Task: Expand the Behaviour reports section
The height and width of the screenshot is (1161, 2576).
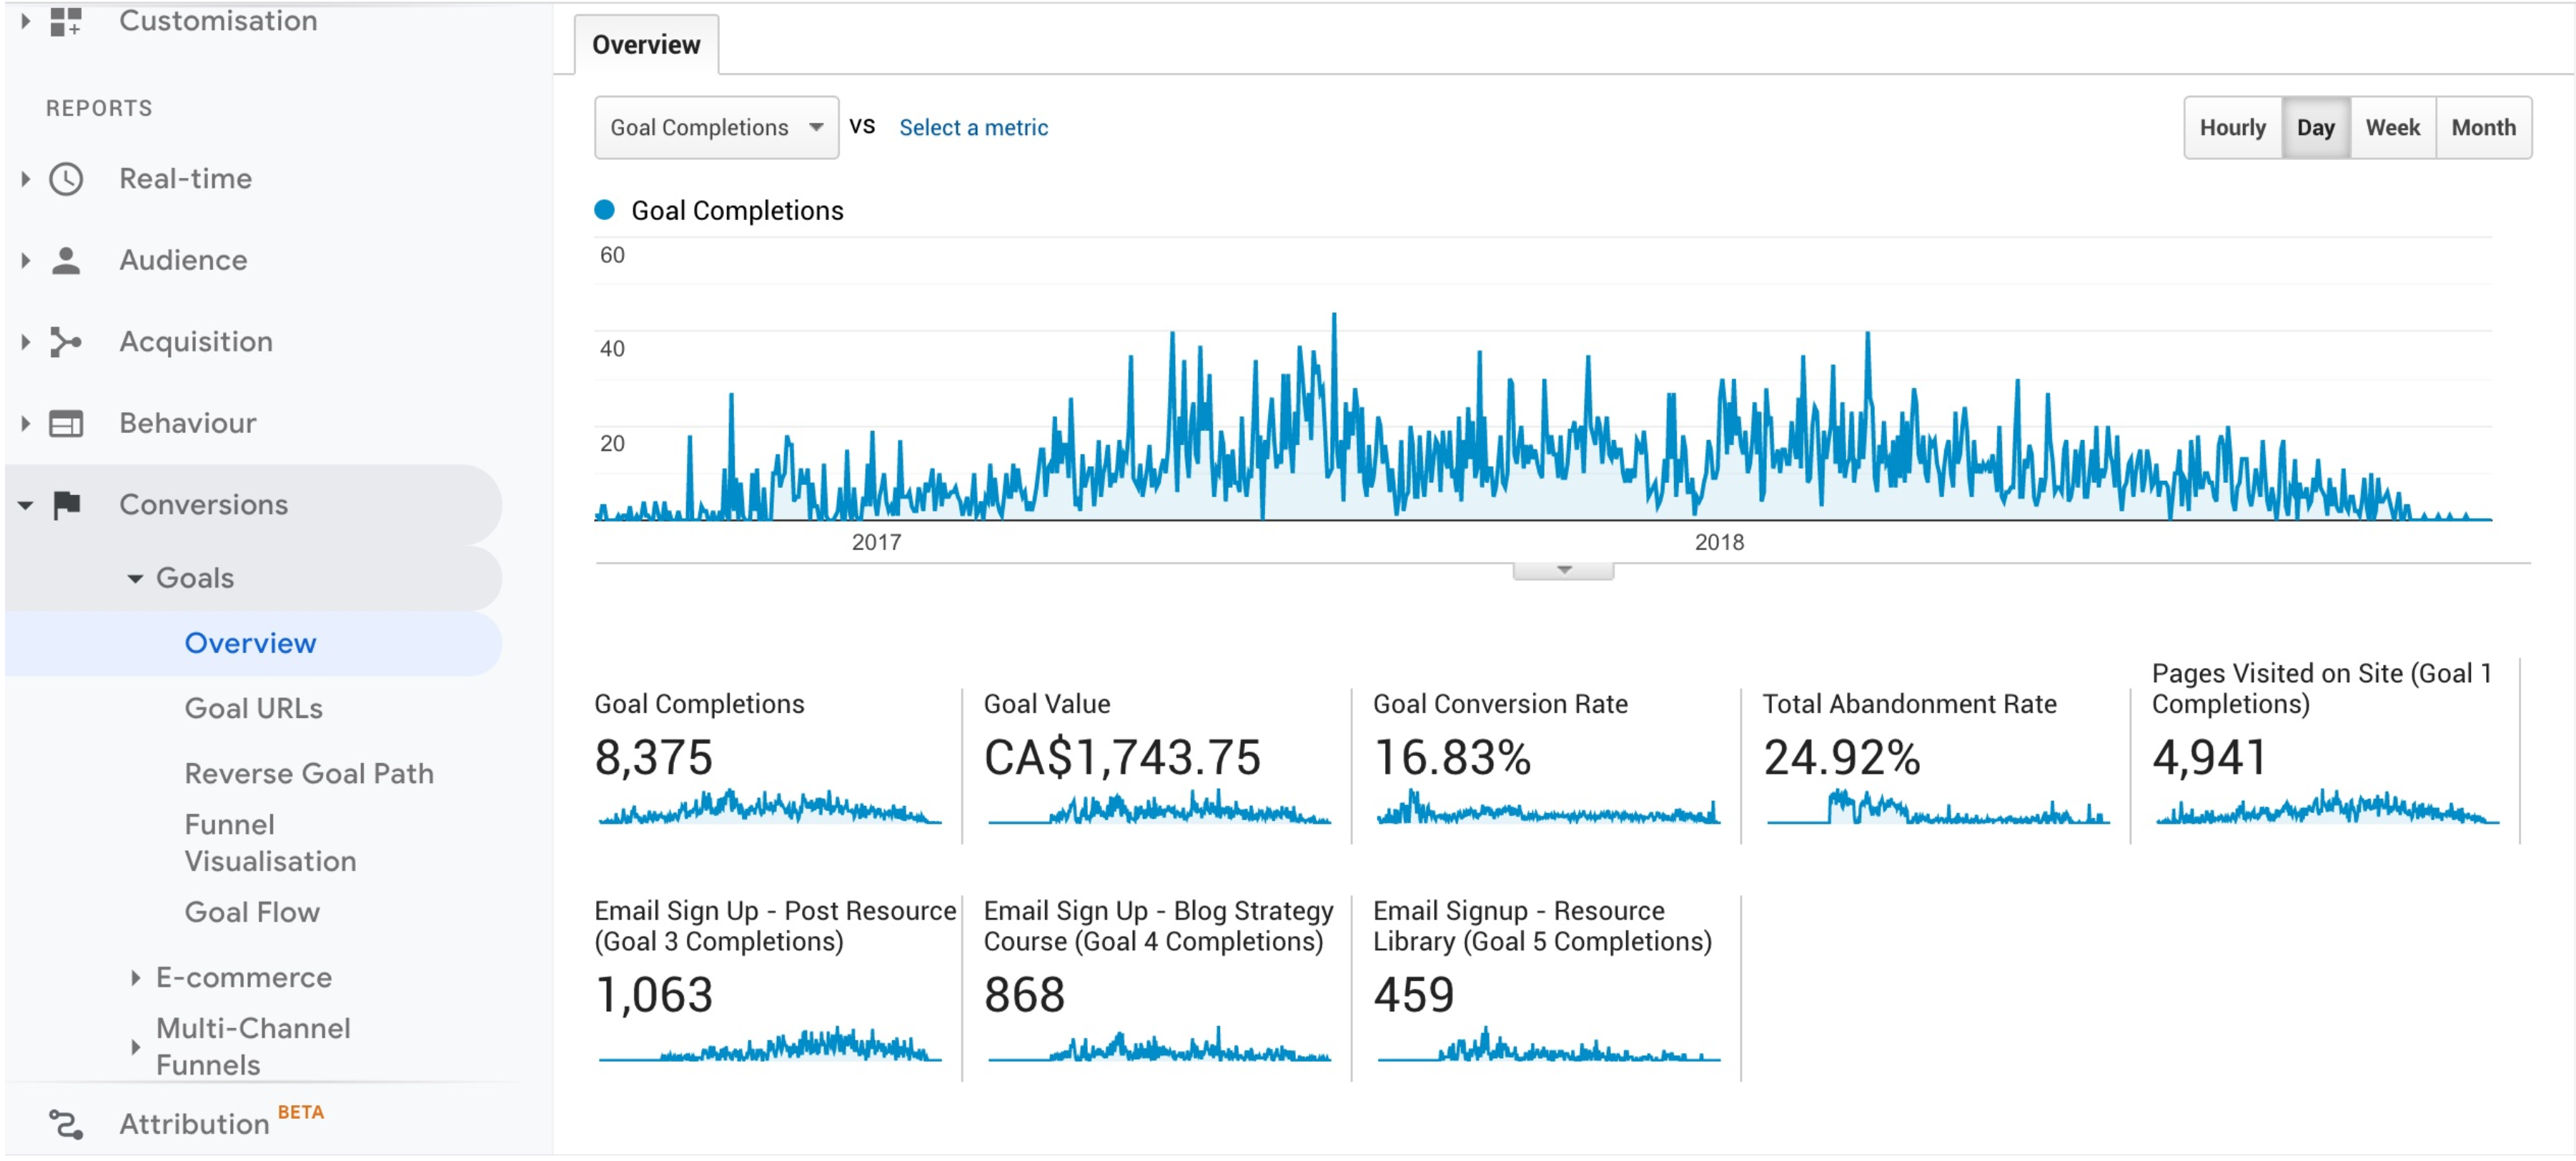Action: [25, 424]
